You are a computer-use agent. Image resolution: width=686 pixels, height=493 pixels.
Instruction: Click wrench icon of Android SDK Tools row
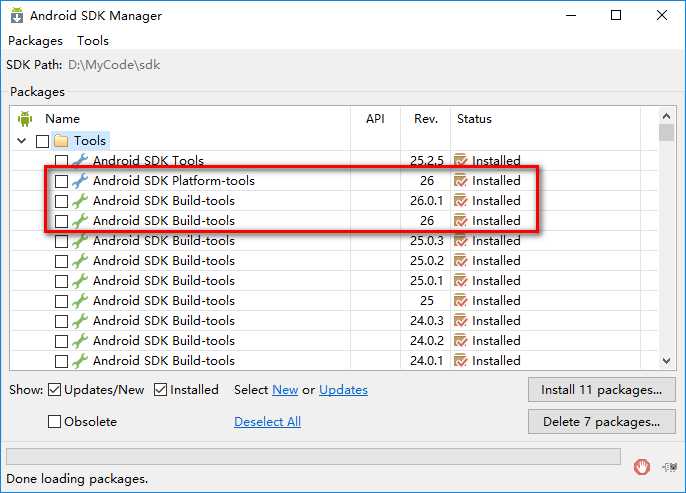click(80, 161)
